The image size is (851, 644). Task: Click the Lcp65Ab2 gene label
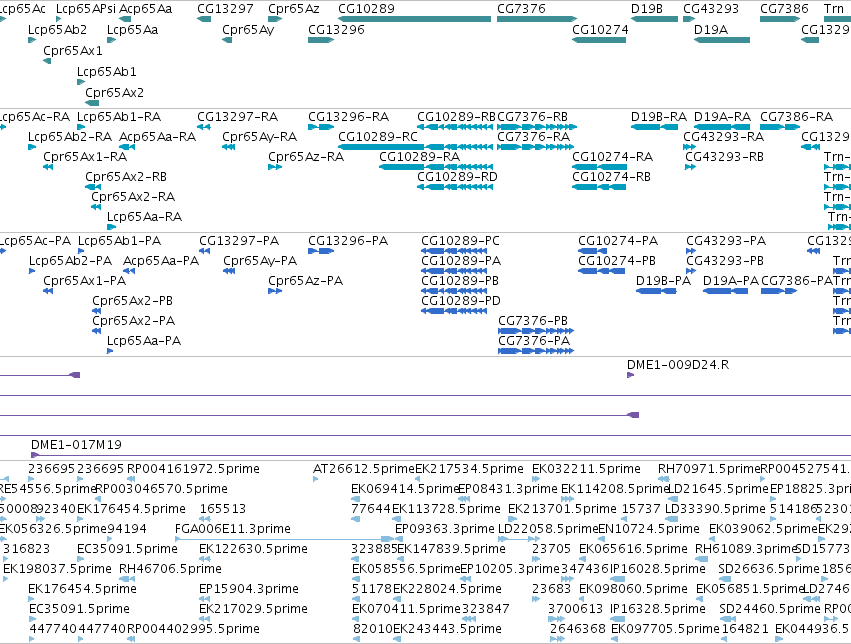(57, 29)
